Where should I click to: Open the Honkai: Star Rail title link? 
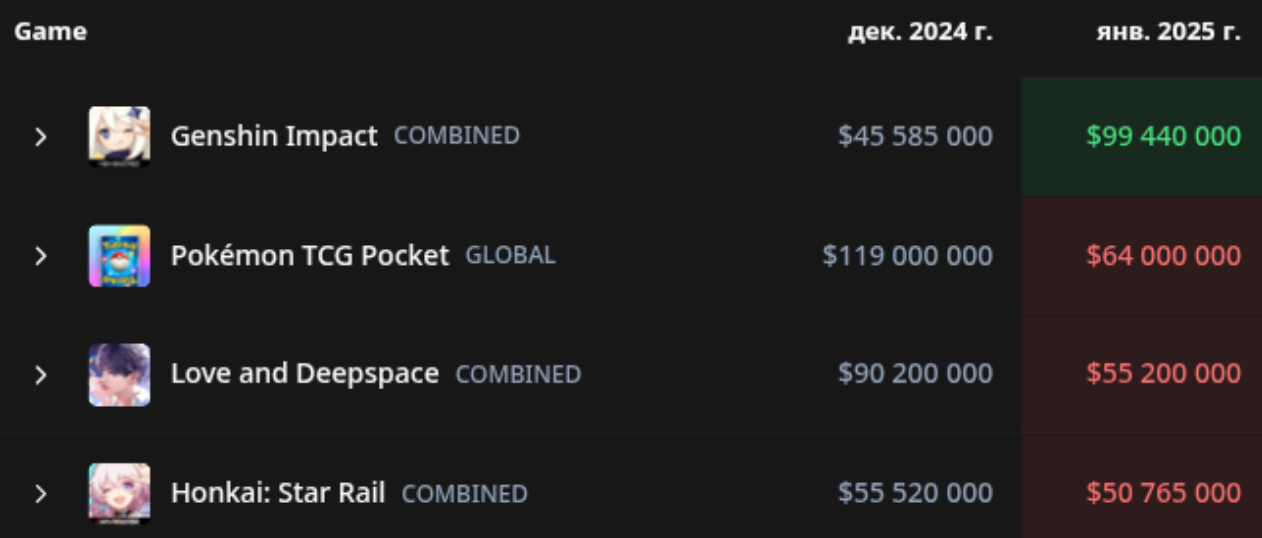coord(278,493)
